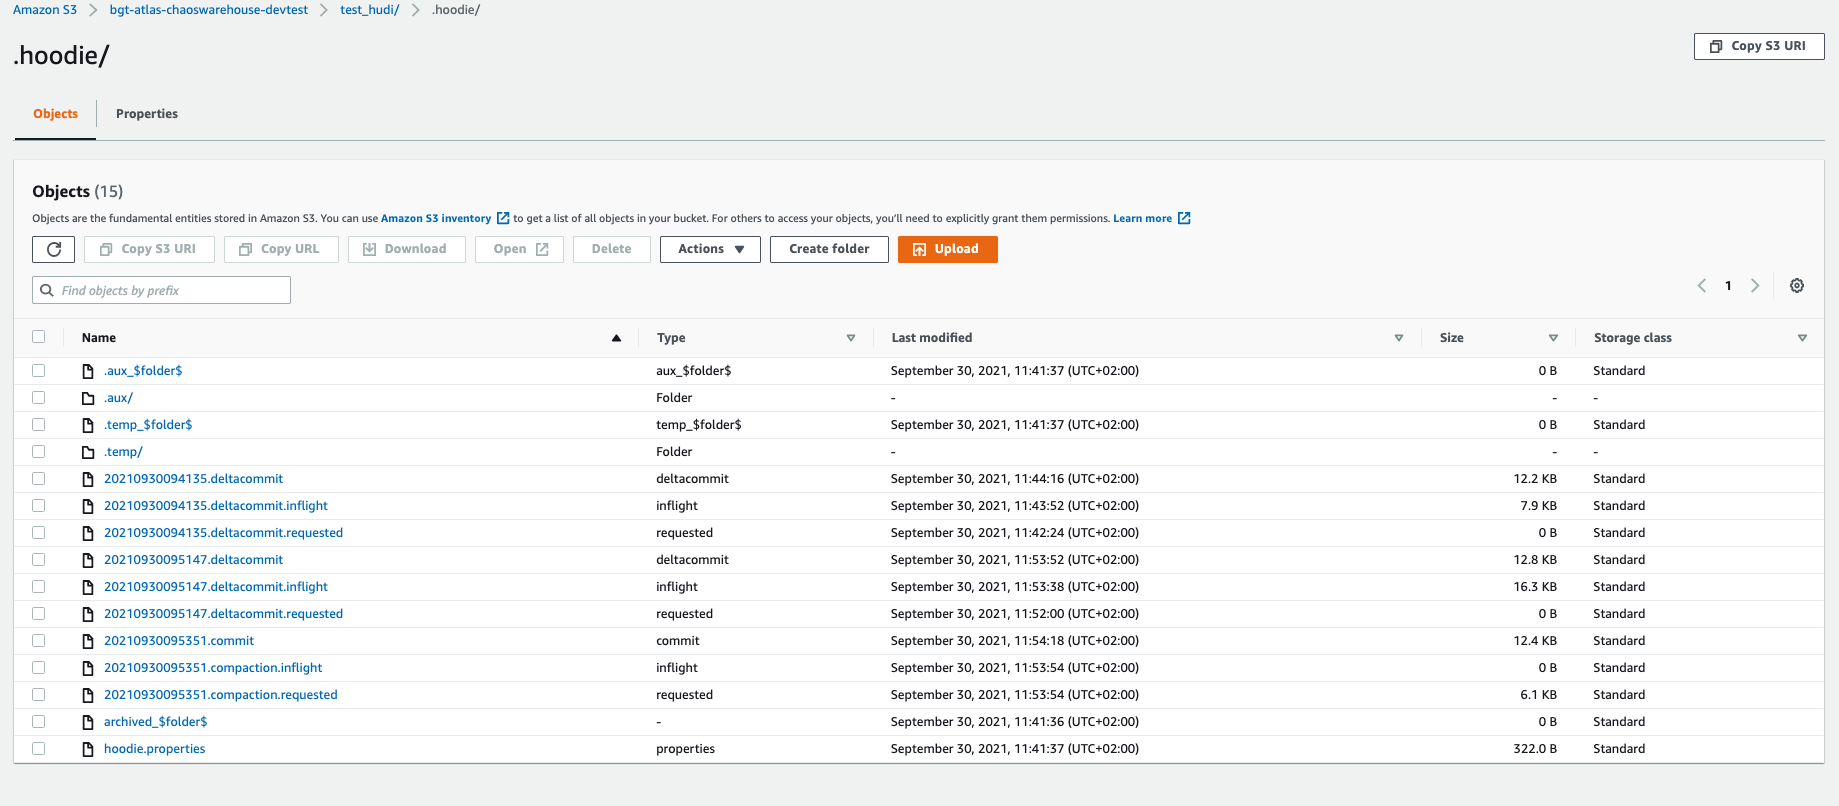This screenshot has width=1839, height=806.
Task: Open the Amazon S3 inventory link
Action: tap(436, 218)
